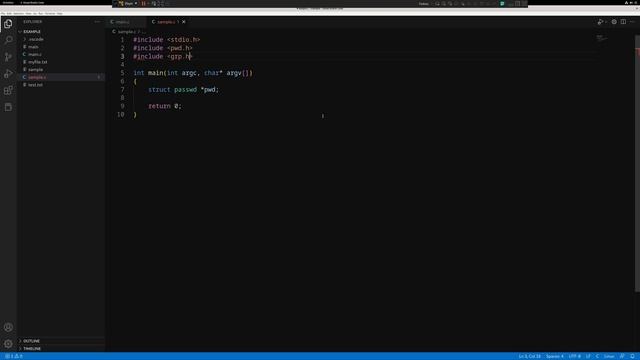Open the editor More Actions ellipsis

click(x=632, y=22)
